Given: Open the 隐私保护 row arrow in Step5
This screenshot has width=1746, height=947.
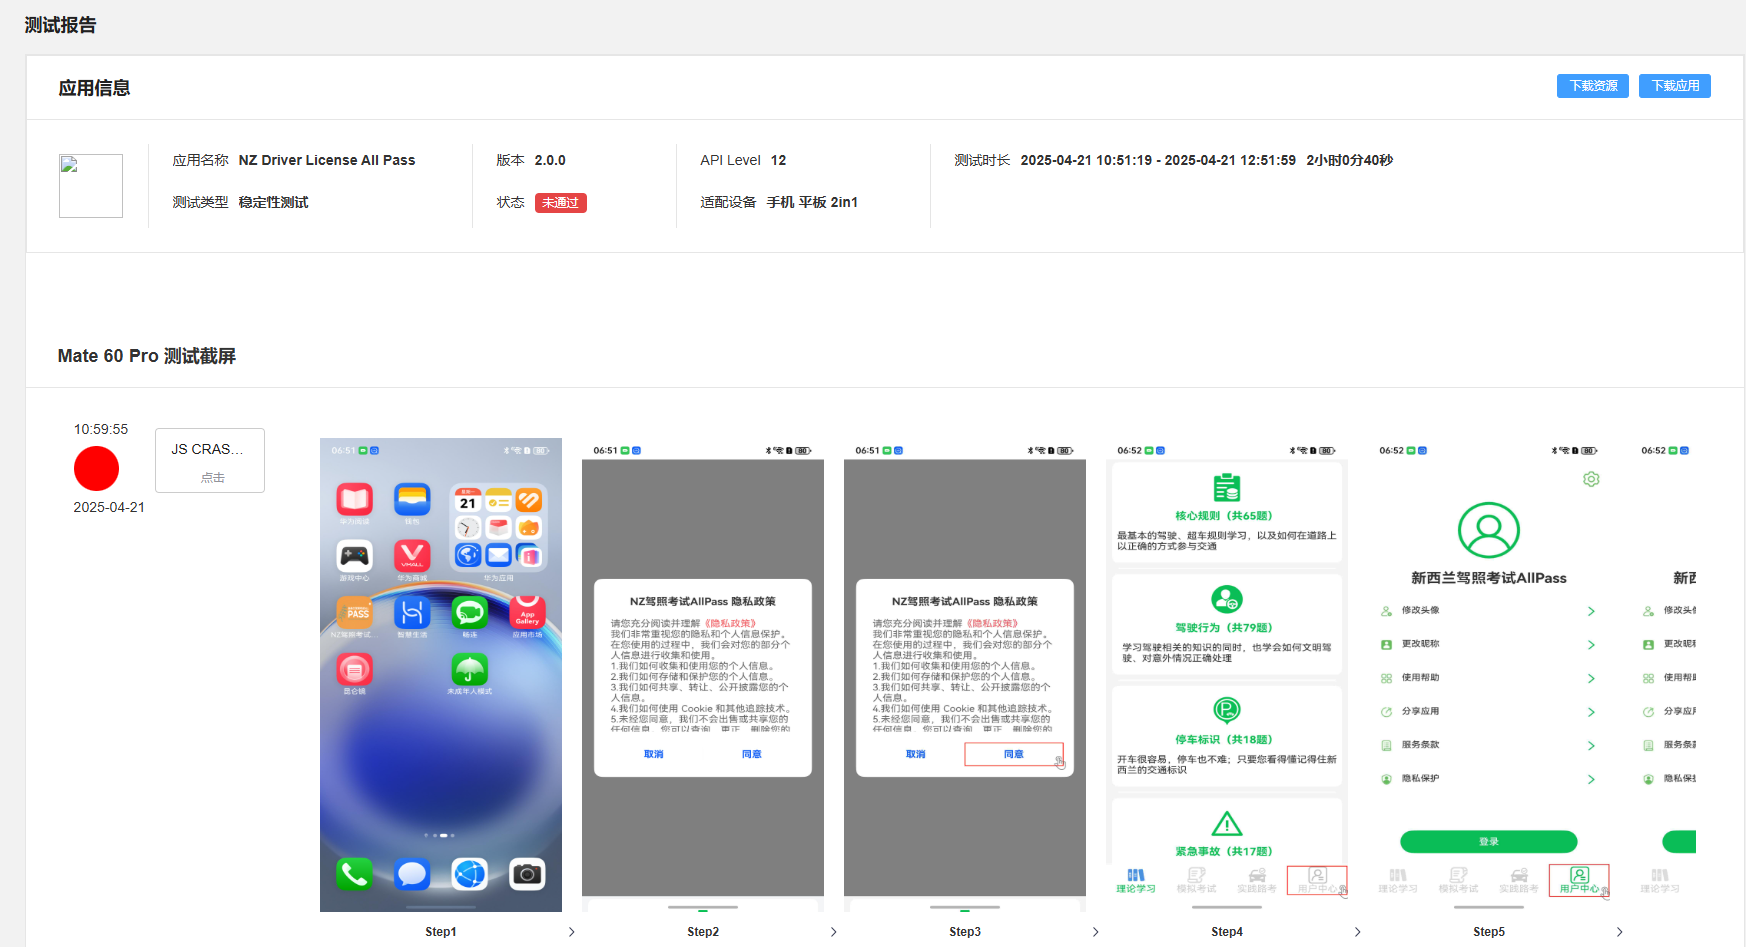Looking at the screenshot, I should (1591, 779).
